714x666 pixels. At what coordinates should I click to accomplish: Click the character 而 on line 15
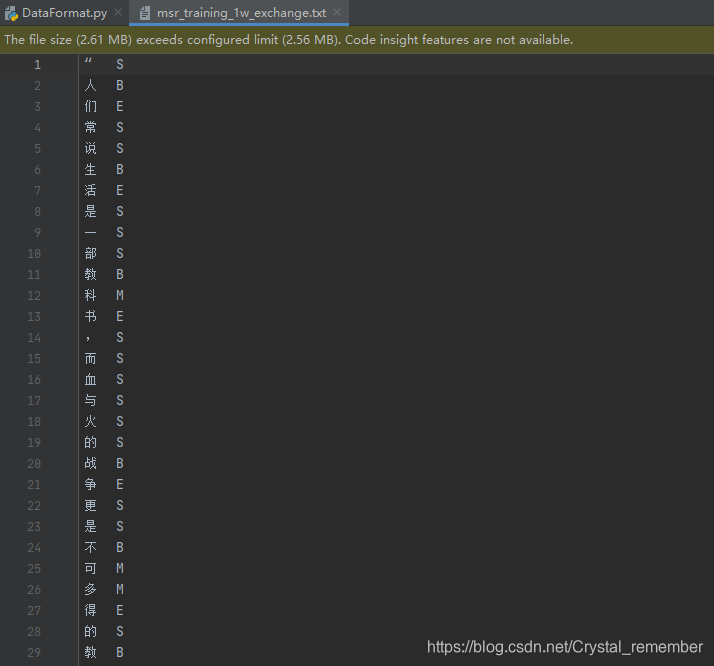(91, 359)
